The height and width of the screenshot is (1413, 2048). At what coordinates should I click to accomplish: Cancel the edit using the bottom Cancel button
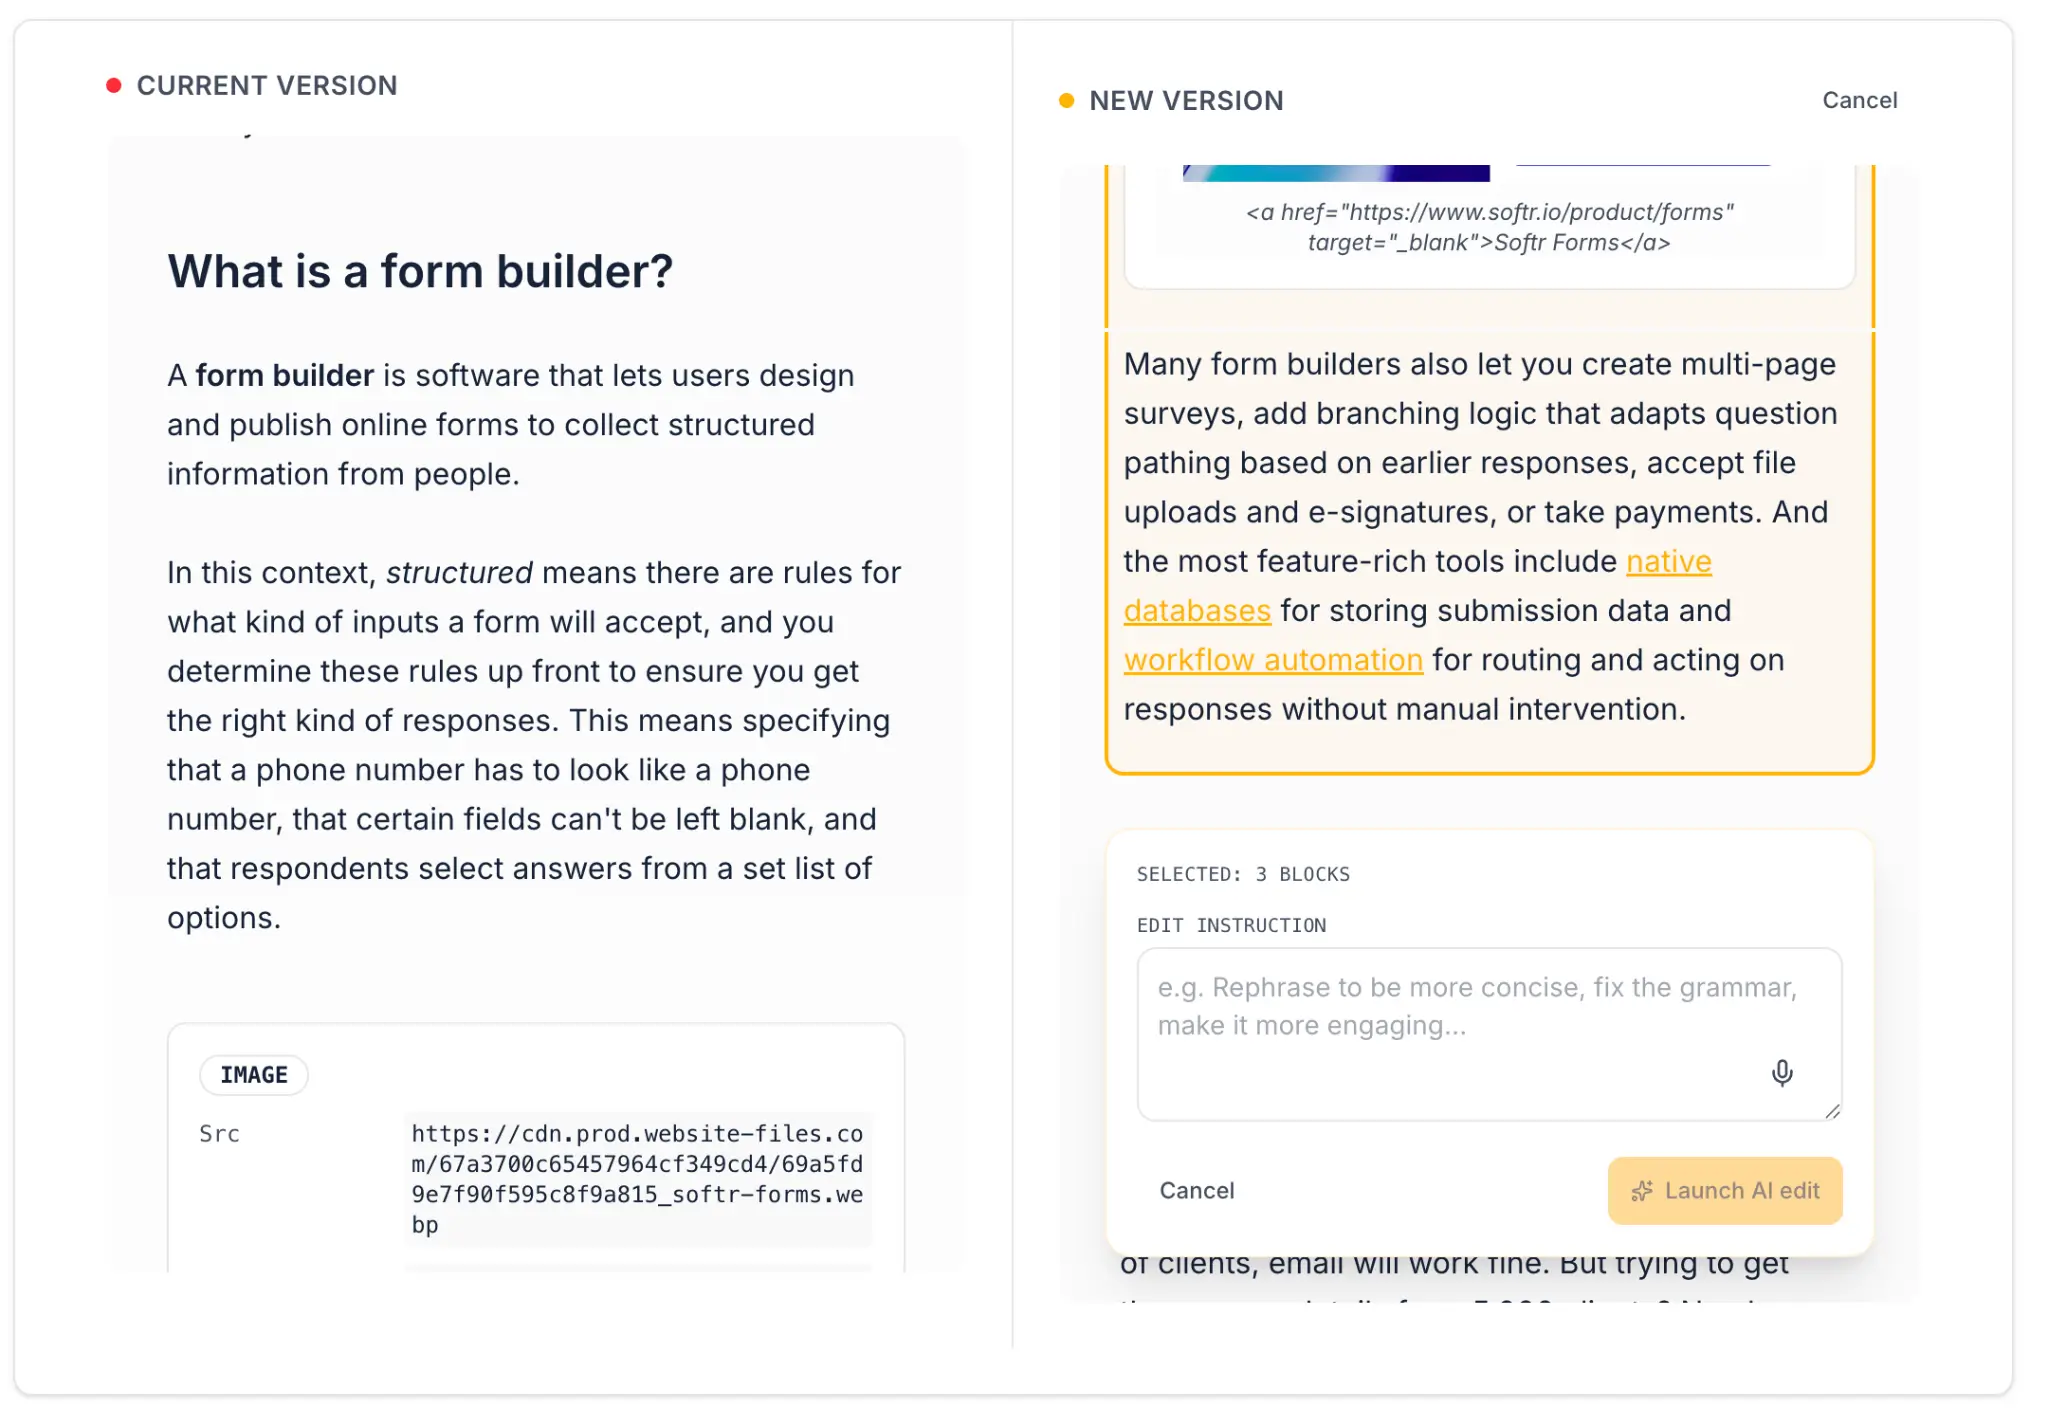tap(1197, 1190)
